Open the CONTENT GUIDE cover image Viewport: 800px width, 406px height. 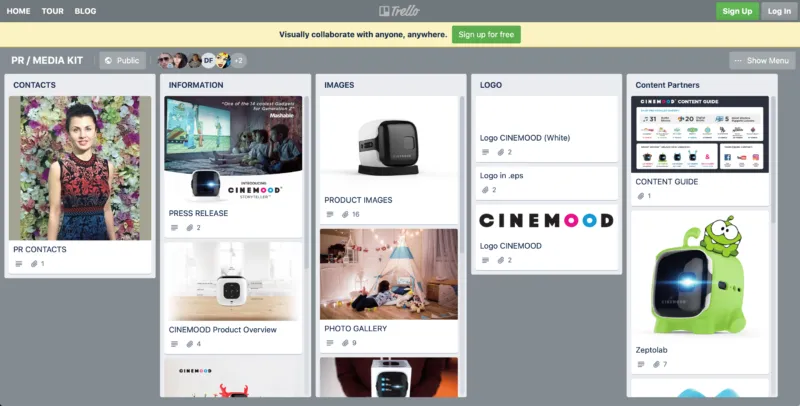[700, 134]
